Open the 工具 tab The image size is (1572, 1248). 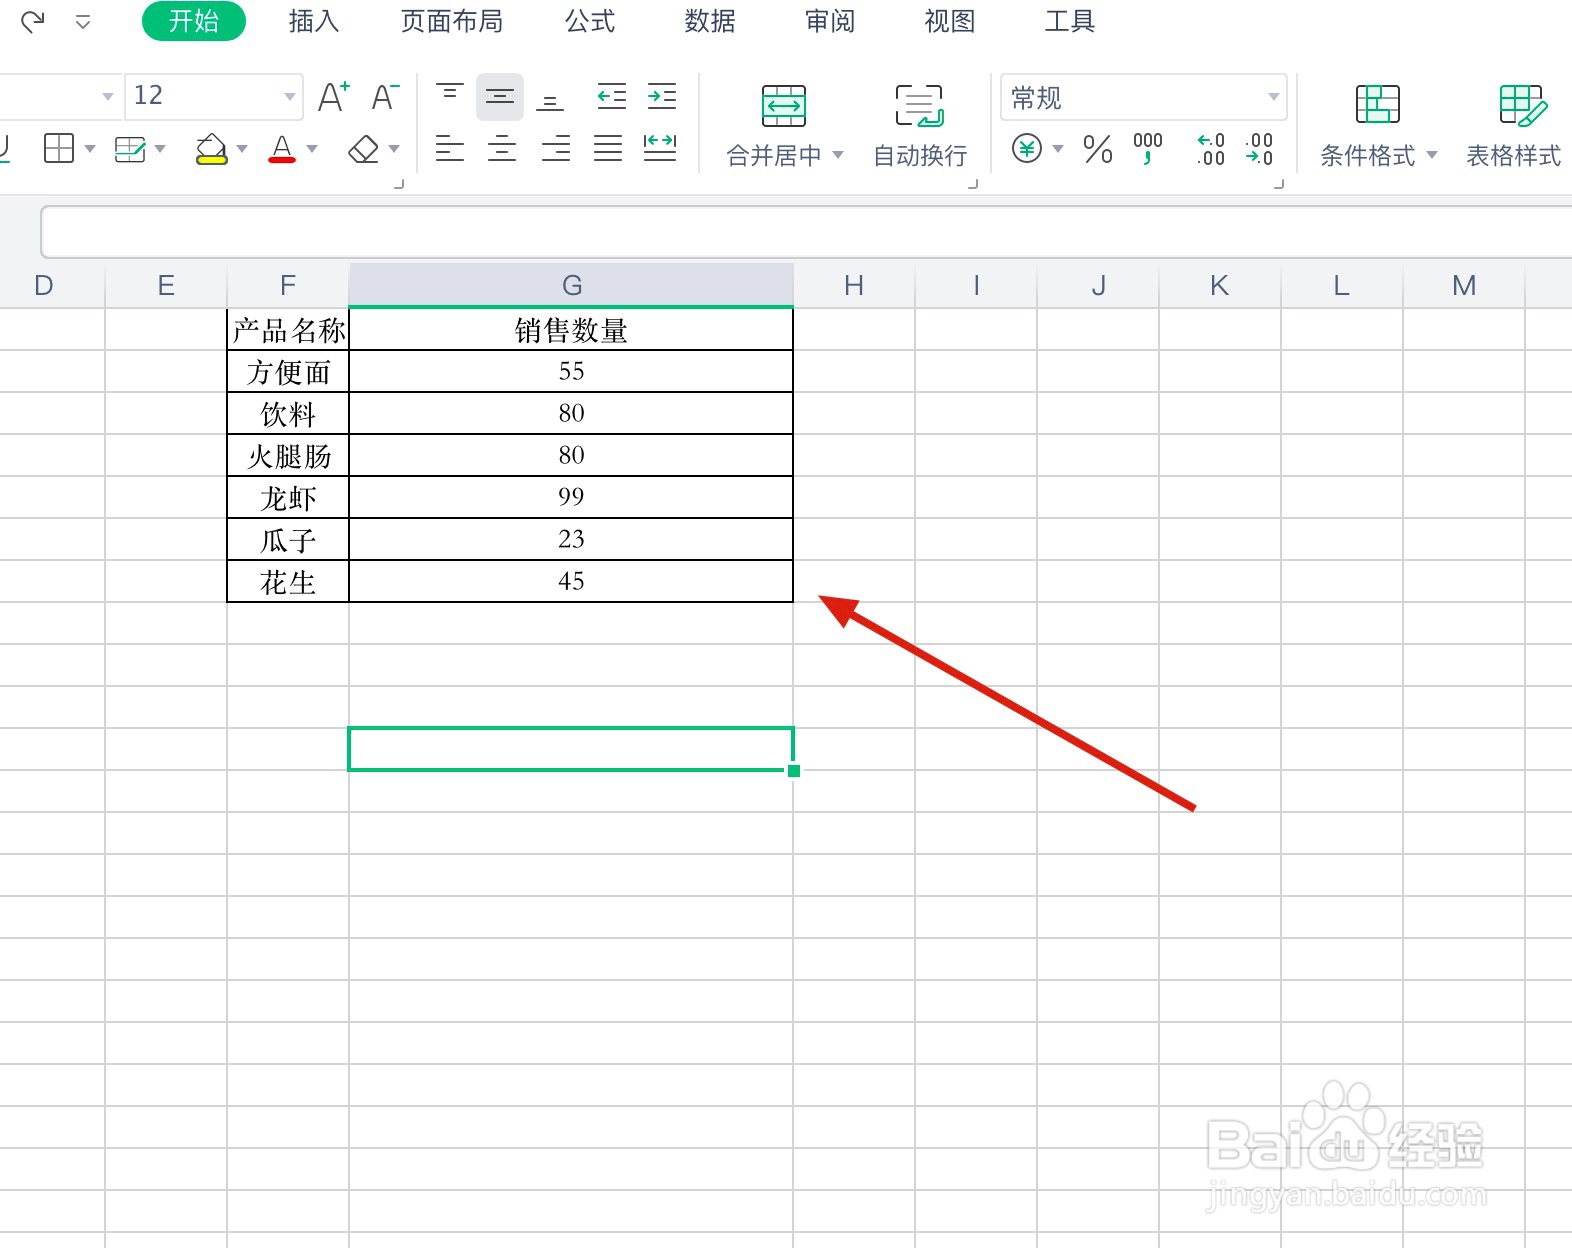(1070, 21)
